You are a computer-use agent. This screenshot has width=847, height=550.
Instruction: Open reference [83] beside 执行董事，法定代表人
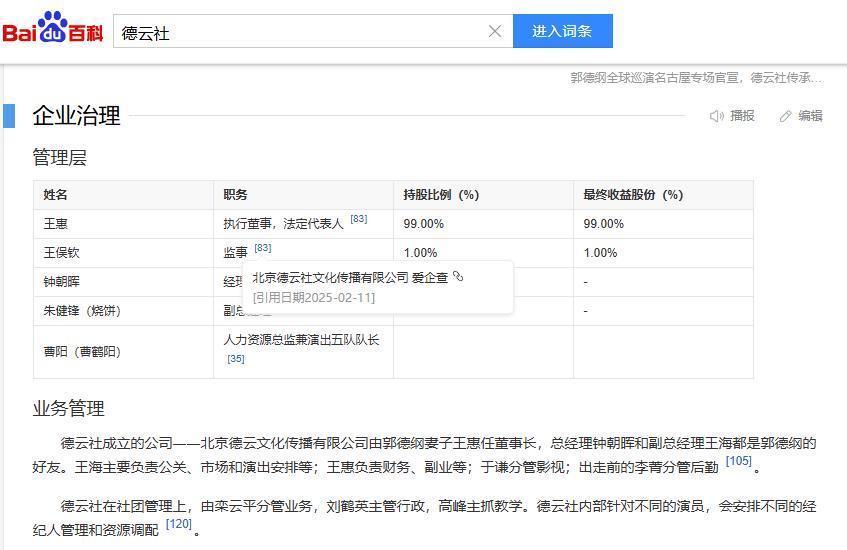click(x=358, y=219)
